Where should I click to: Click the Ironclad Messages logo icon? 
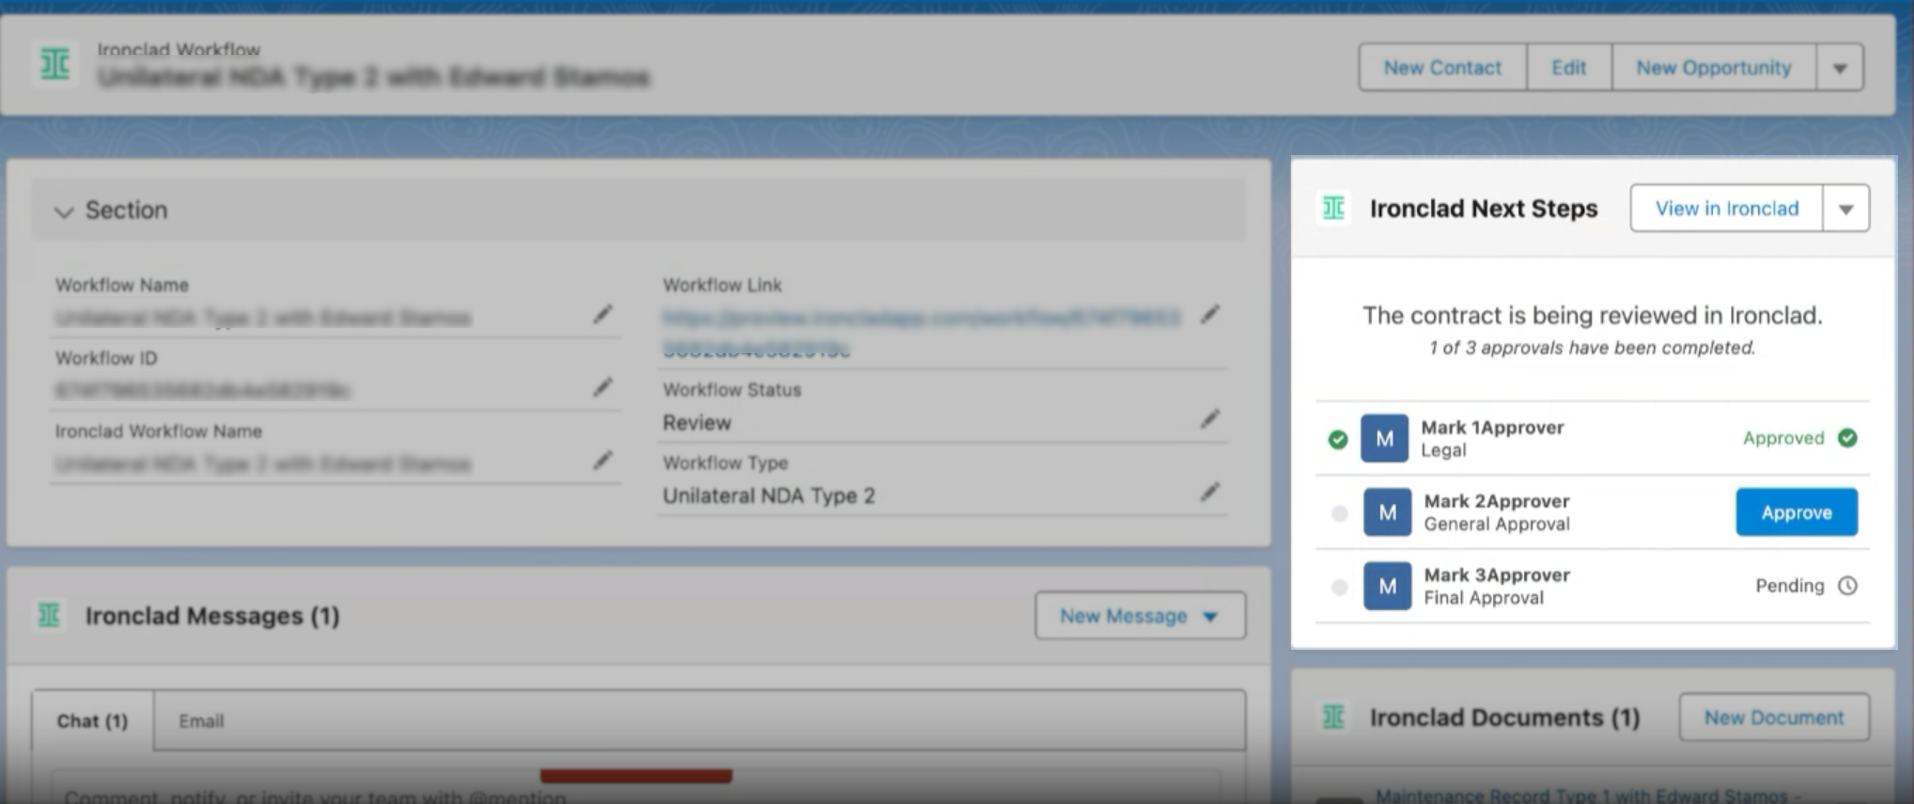49,615
